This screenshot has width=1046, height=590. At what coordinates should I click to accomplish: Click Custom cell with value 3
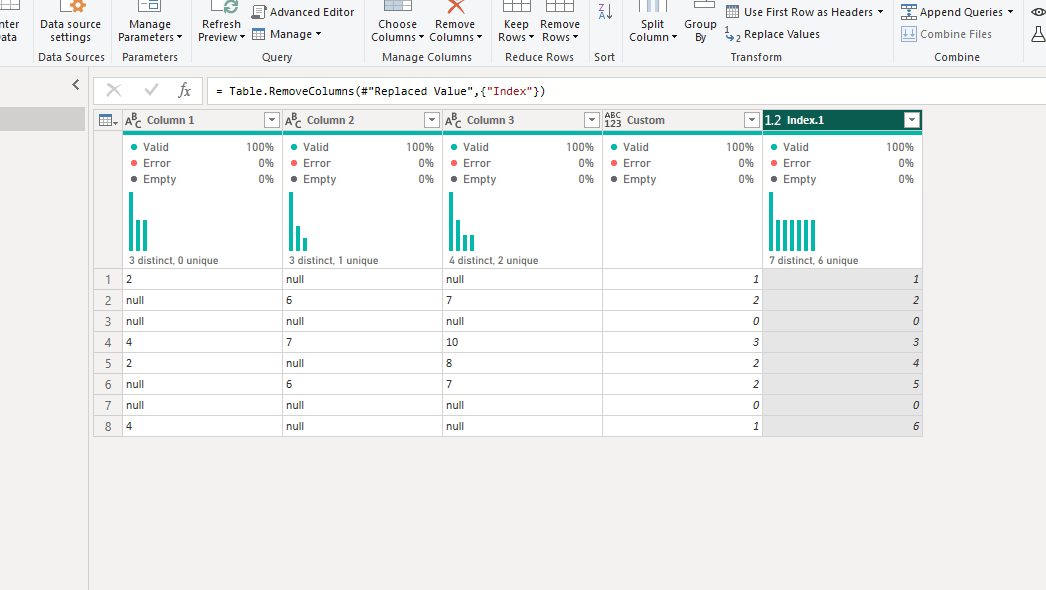(682, 342)
